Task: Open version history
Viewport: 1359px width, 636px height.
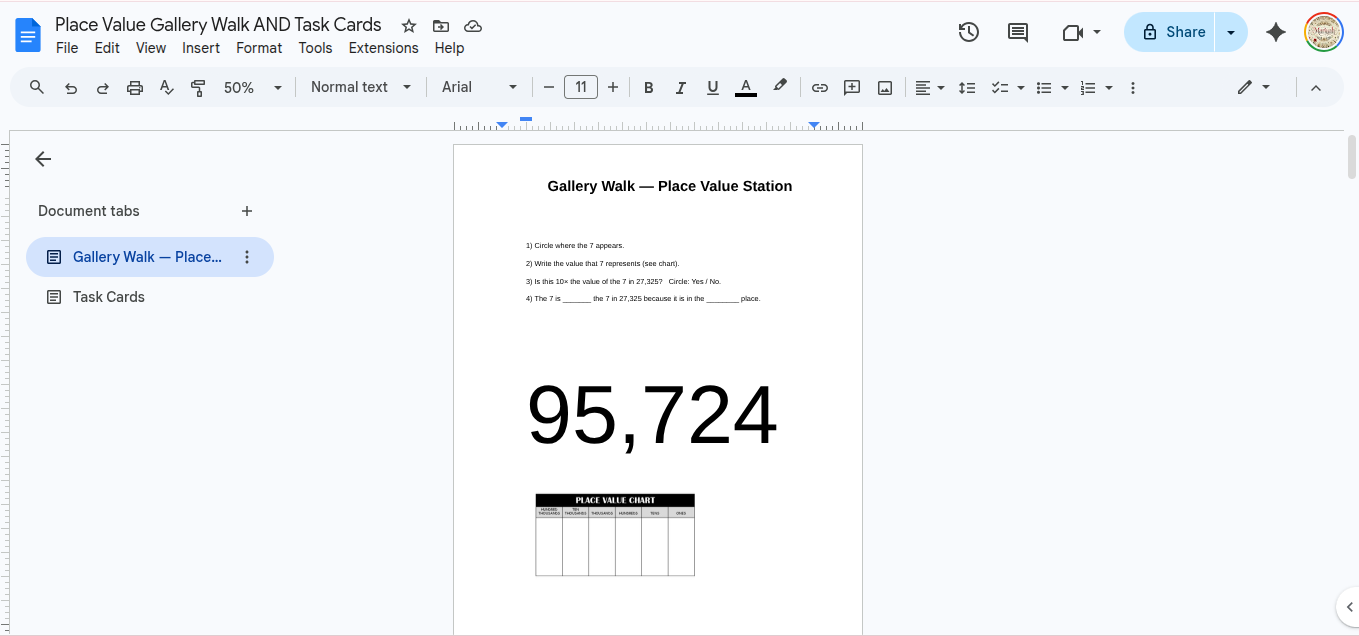Action: 968,32
